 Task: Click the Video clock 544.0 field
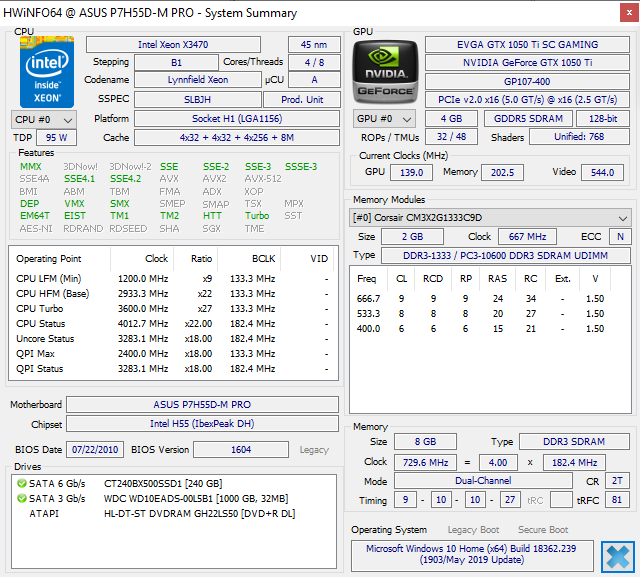click(x=602, y=173)
